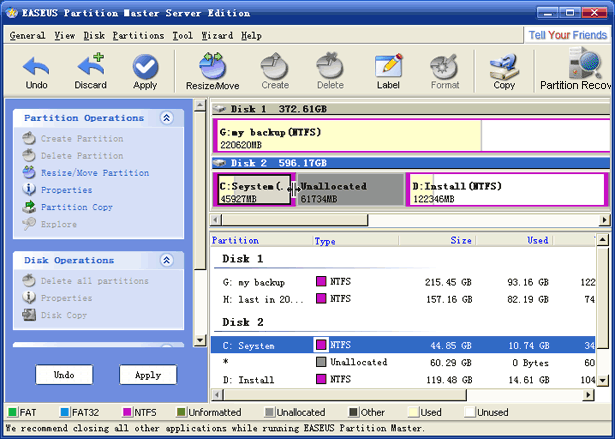Click the NTFS magenta legend swatch
The image size is (615, 439).
(x=128, y=411)
